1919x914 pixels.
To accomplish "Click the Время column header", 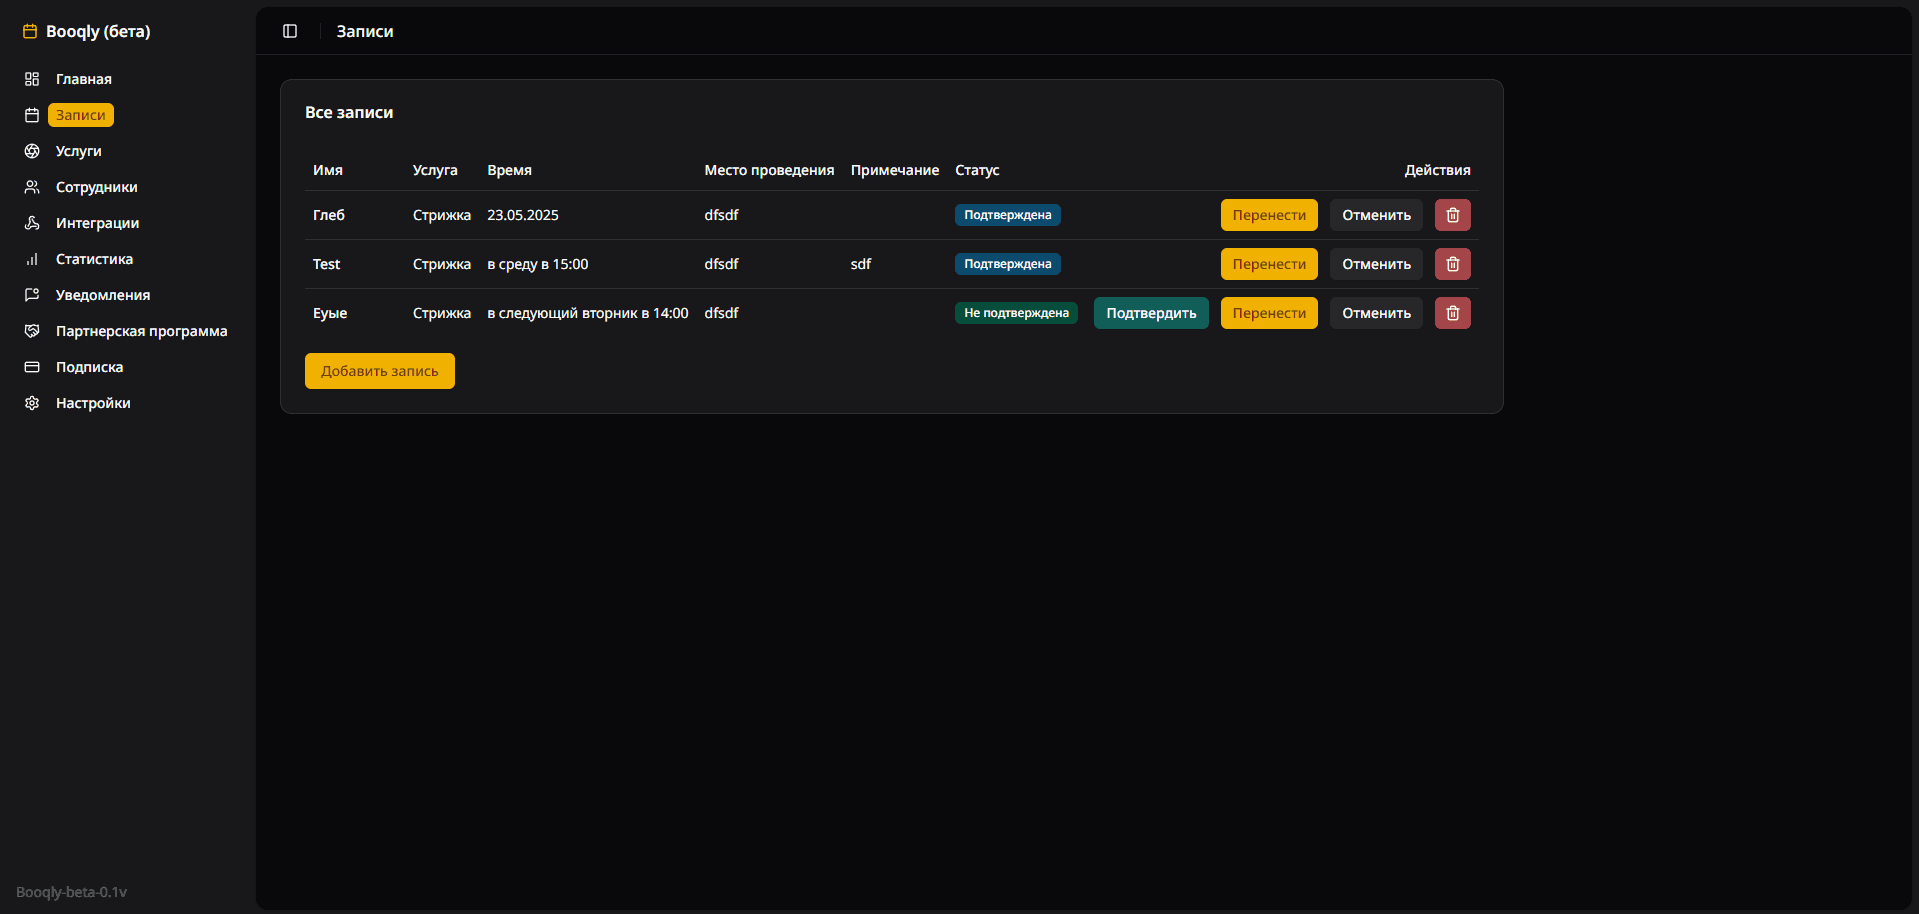I will [510, 170].
